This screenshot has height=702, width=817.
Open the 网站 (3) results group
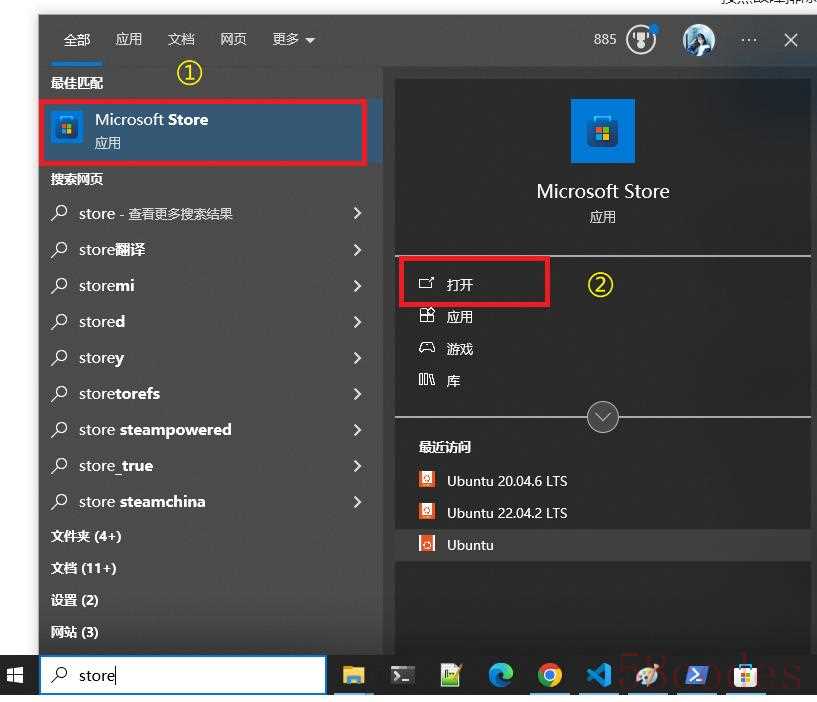pyautogui.click(x=75, y=632)
